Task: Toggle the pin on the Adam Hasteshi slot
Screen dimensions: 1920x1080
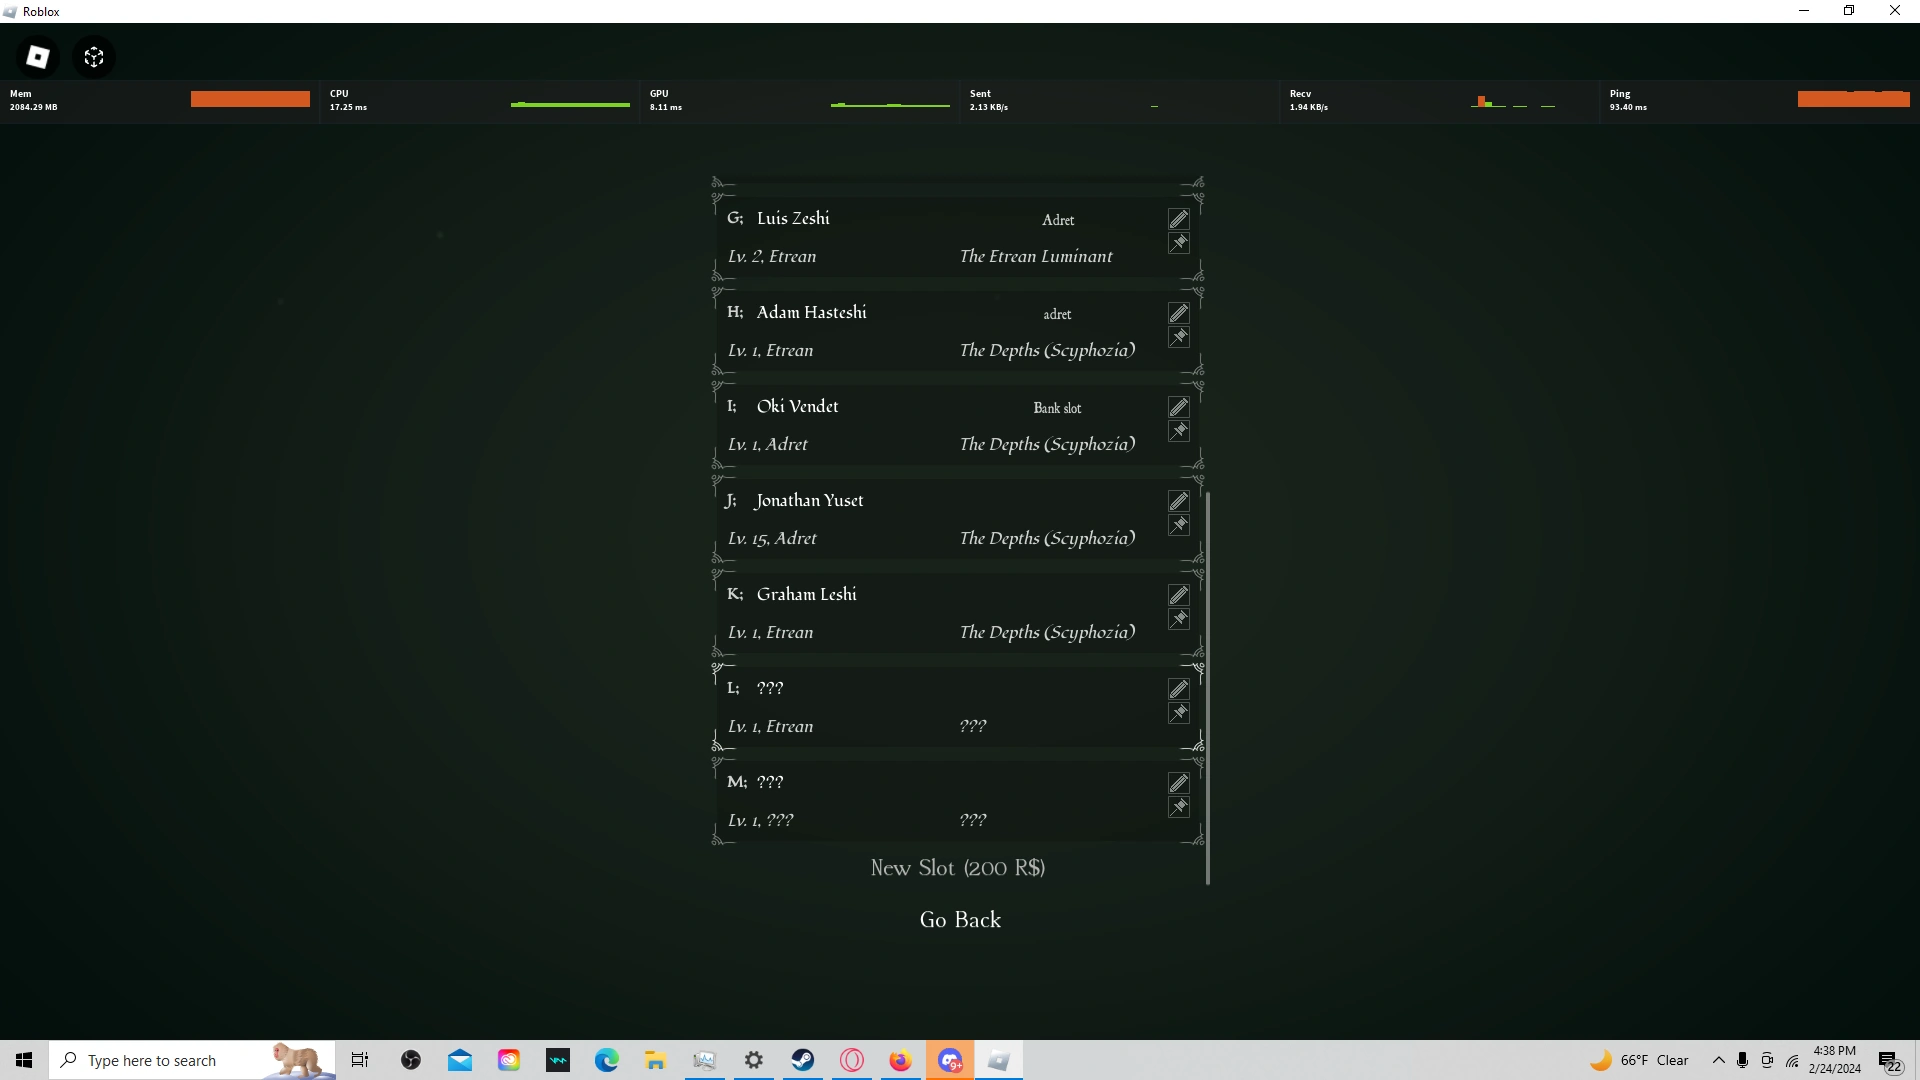Action: tap(1179, 337)
